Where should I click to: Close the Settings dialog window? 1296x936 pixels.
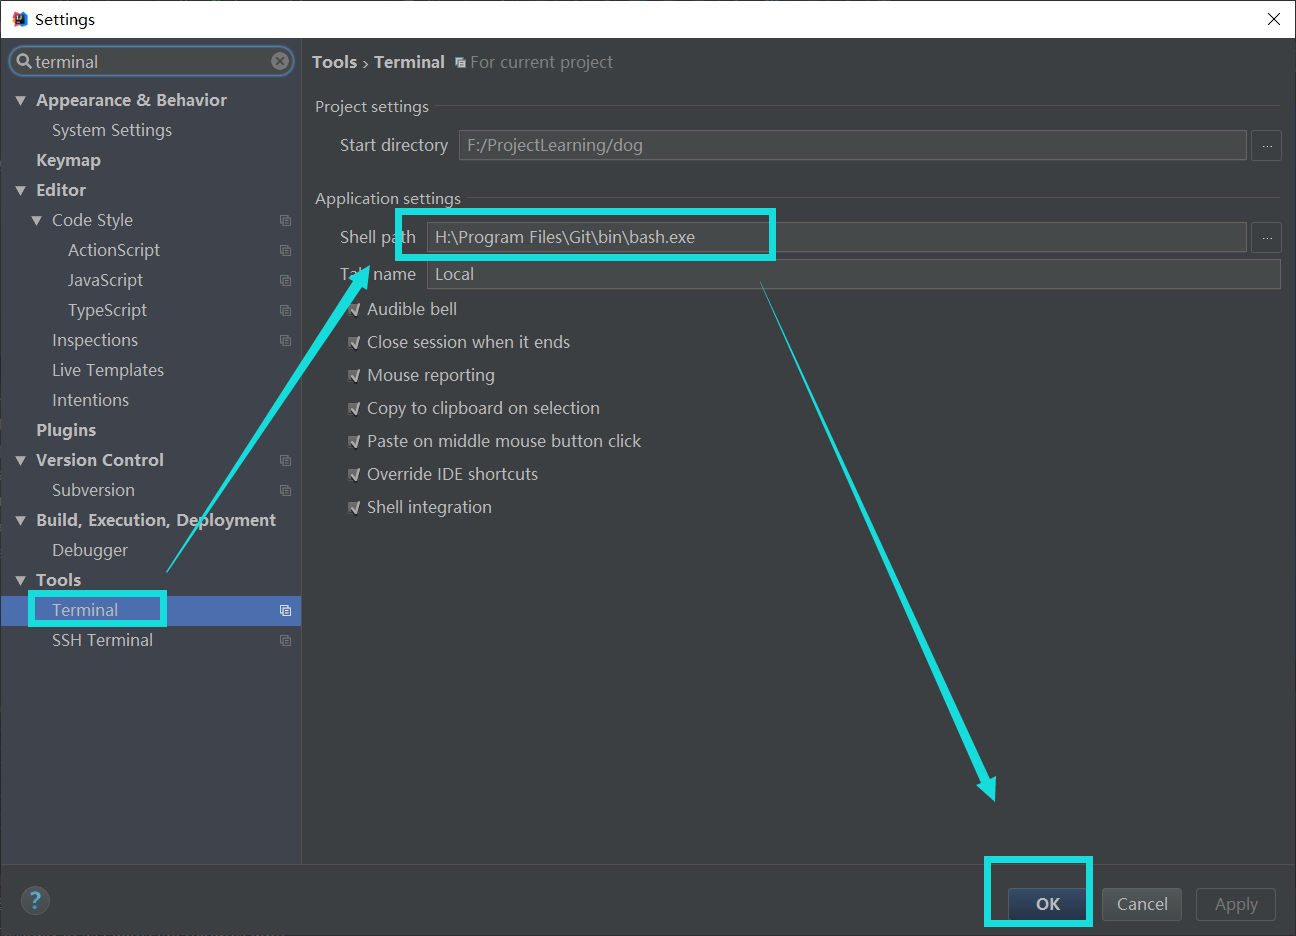[1273, 19]
